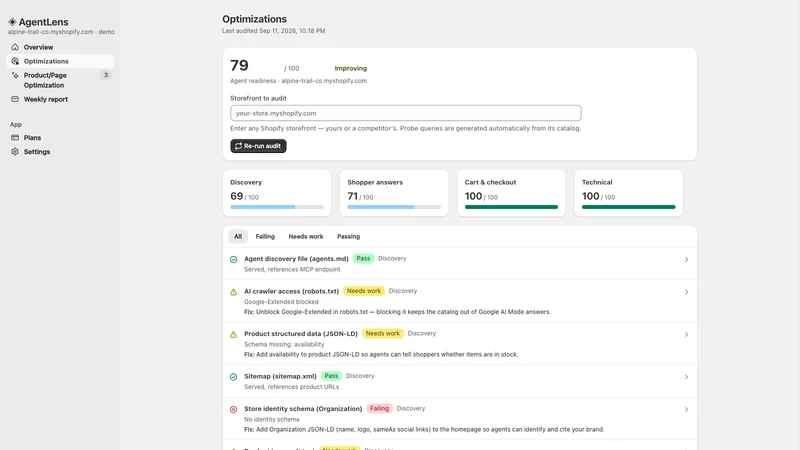Viewport: 800px width, 450px height.
Task: Click the AI crawler access (robots.txt) title
Action: coord(291,291)
